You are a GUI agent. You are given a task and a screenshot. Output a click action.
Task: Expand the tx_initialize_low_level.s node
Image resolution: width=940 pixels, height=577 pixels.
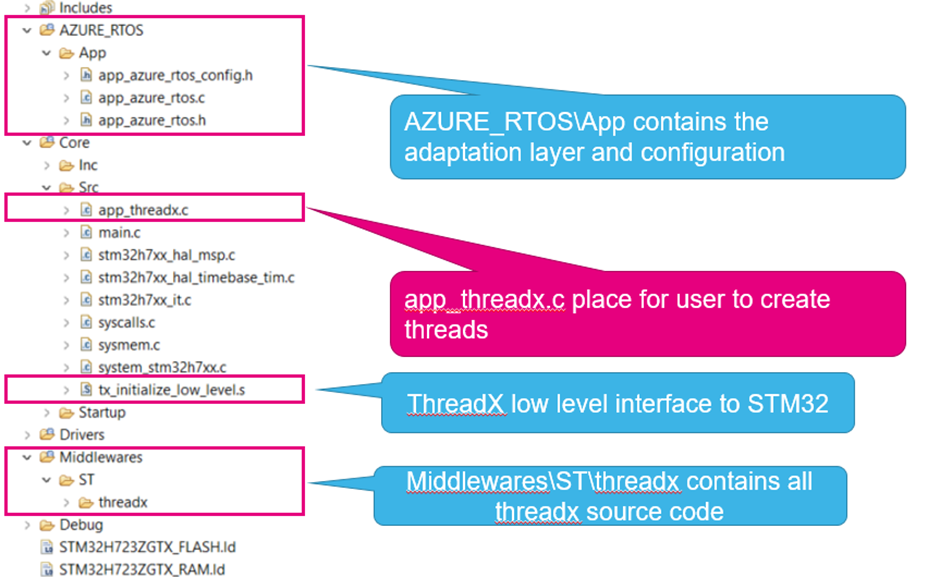67,390
